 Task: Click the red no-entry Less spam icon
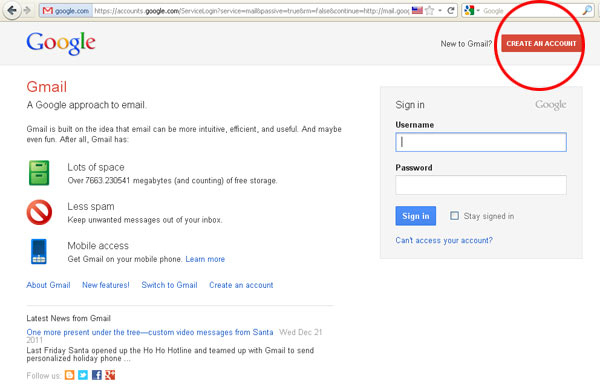[x=39, y=212]
